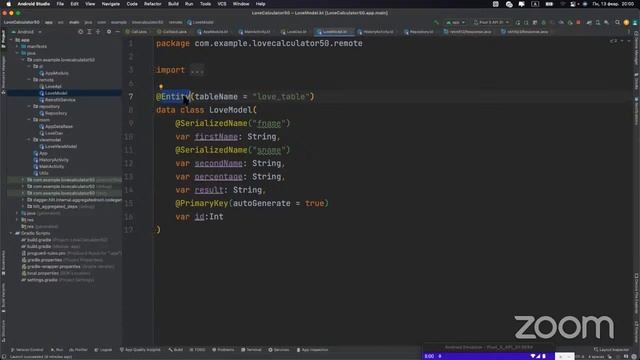Open the Structure vertical tool tab
The width and height of the screenshot is (640, 360).
tap(3, 331)
